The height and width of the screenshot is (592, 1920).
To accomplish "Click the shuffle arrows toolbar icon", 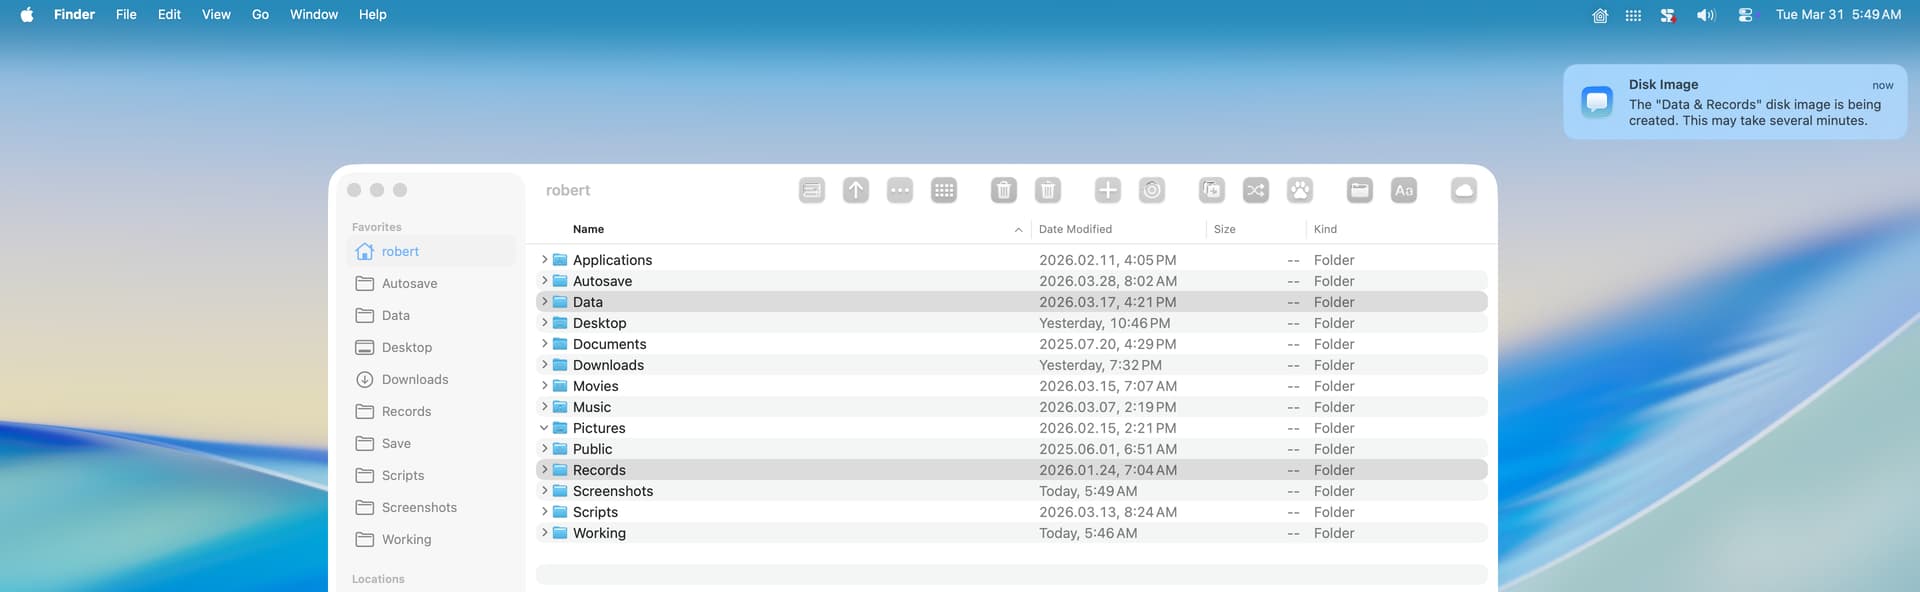I will click(1256, 190).
